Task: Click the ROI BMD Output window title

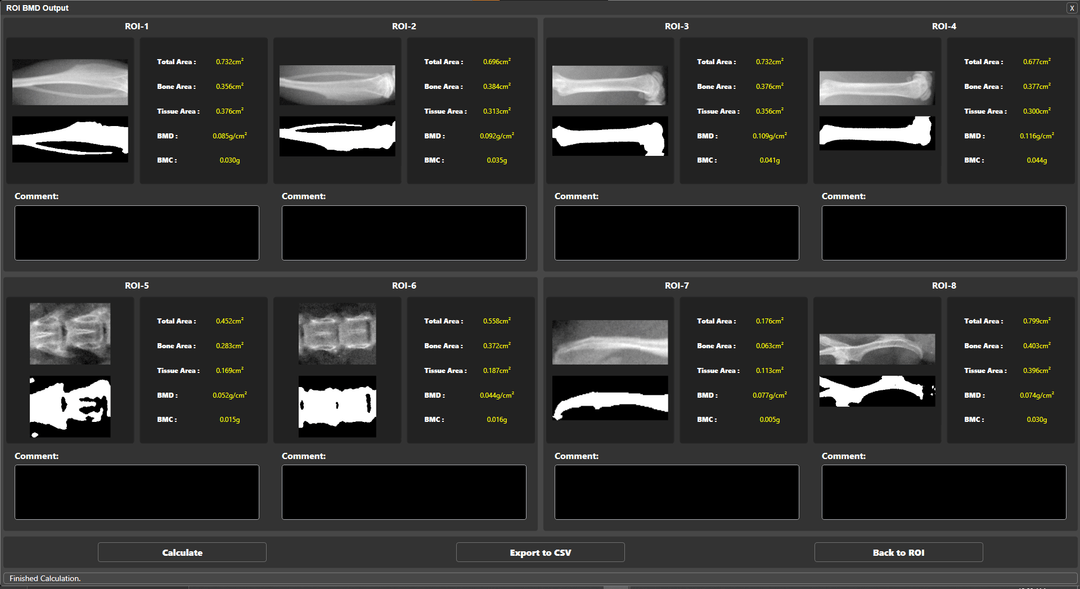Action: pyautogui.click(x=37, y=8)
